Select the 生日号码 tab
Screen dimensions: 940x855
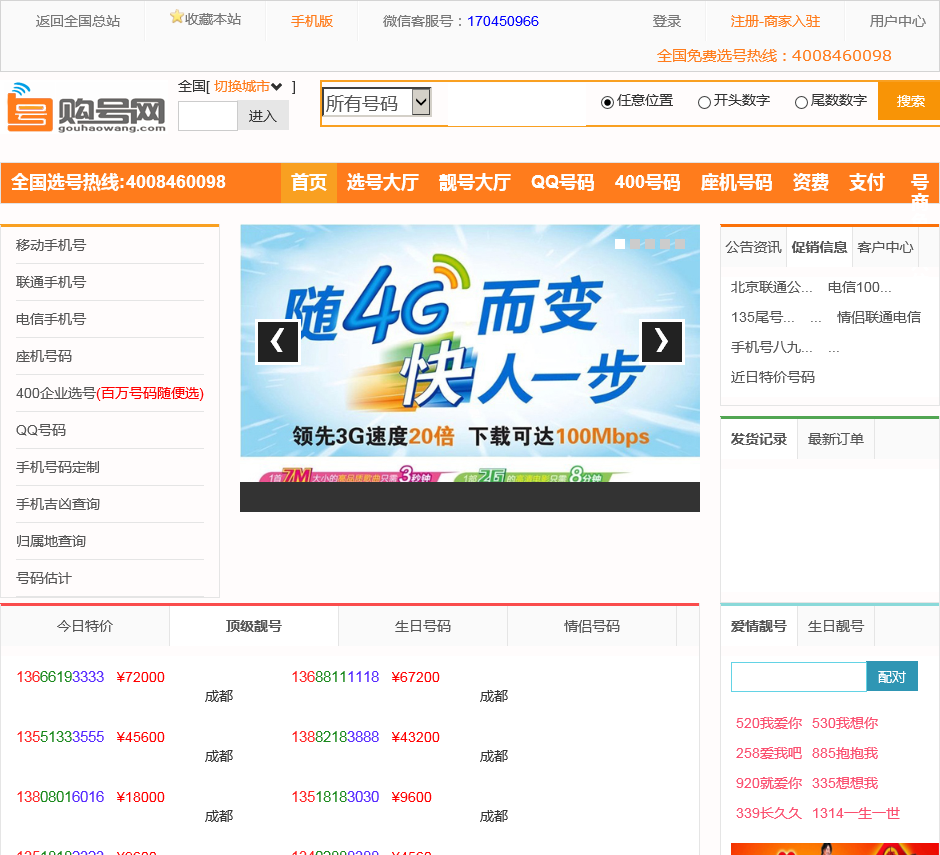423,626
